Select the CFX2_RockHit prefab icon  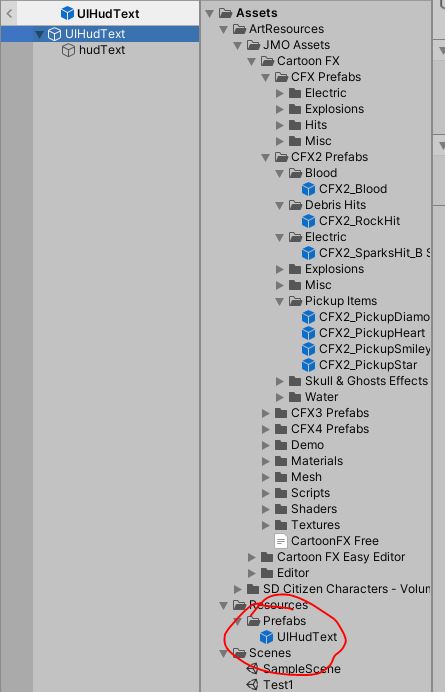(308, 221)
